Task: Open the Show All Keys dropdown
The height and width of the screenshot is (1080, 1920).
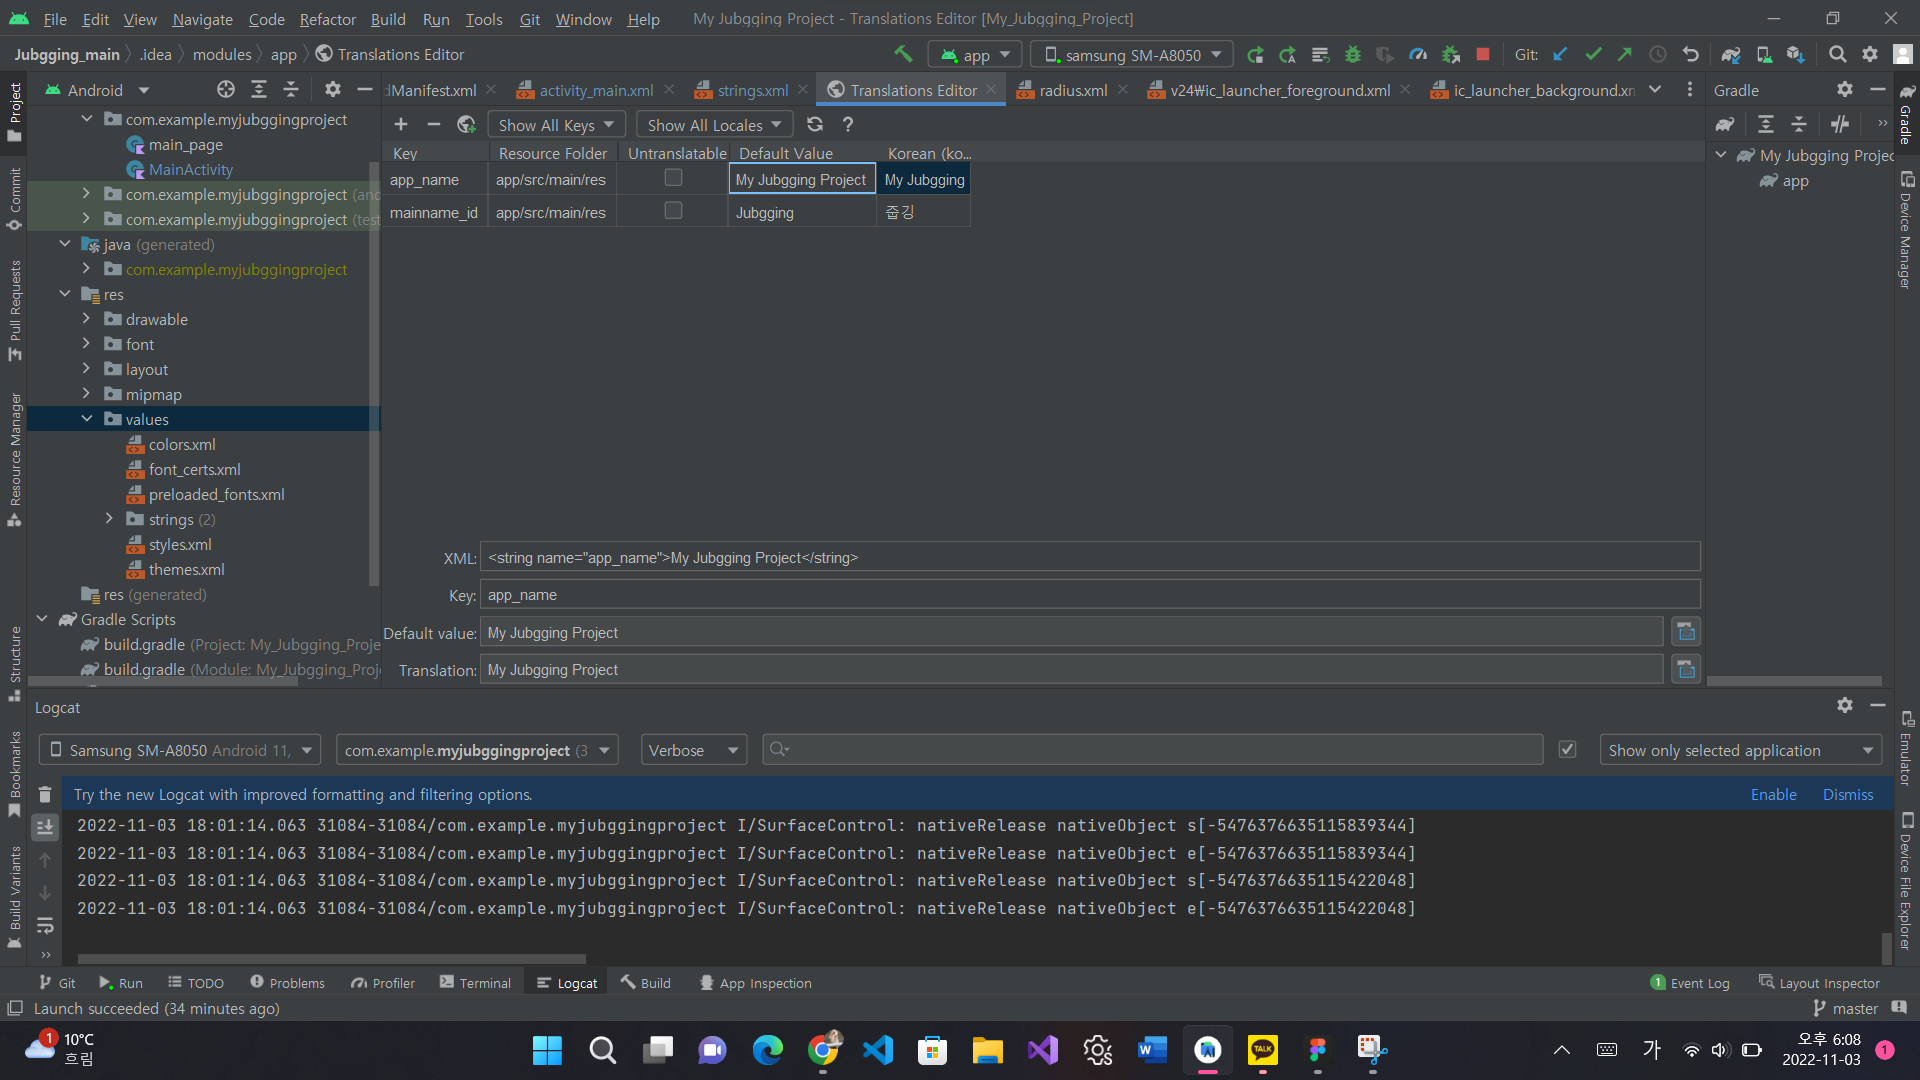Action: click(x=556, y=124)
